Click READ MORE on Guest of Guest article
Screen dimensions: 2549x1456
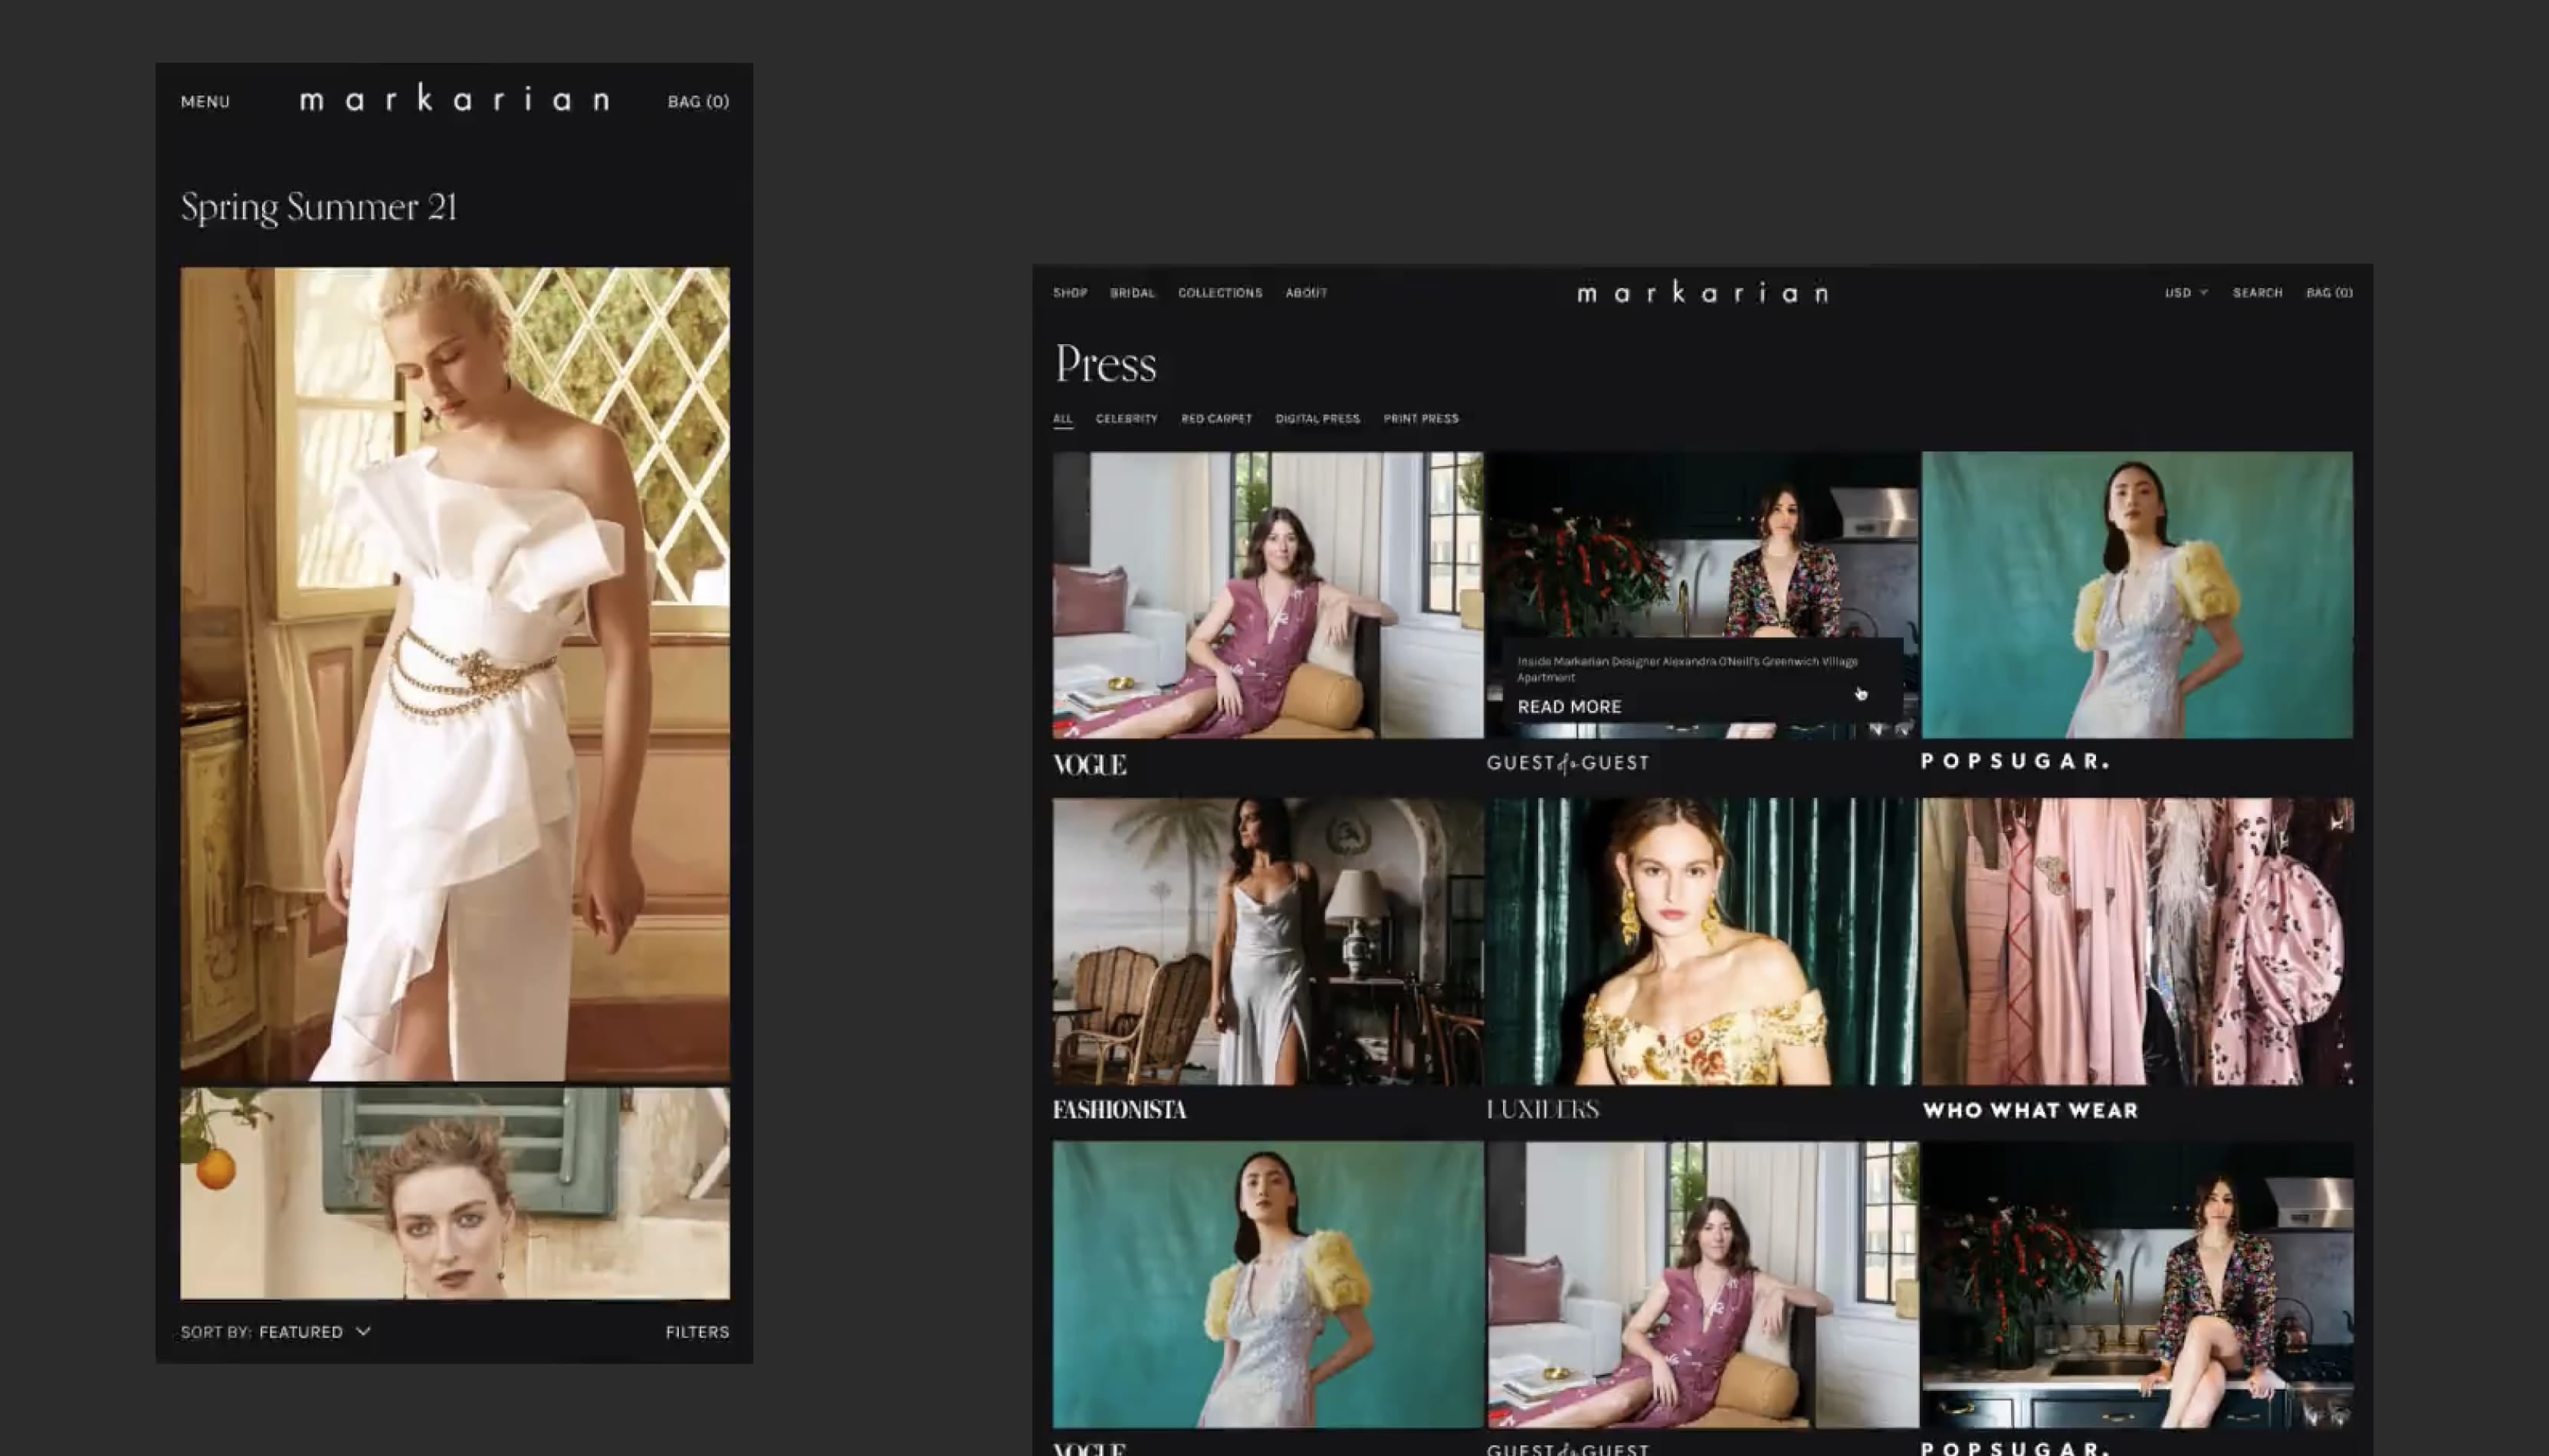pyautogui.click(x=1569, y=707)
